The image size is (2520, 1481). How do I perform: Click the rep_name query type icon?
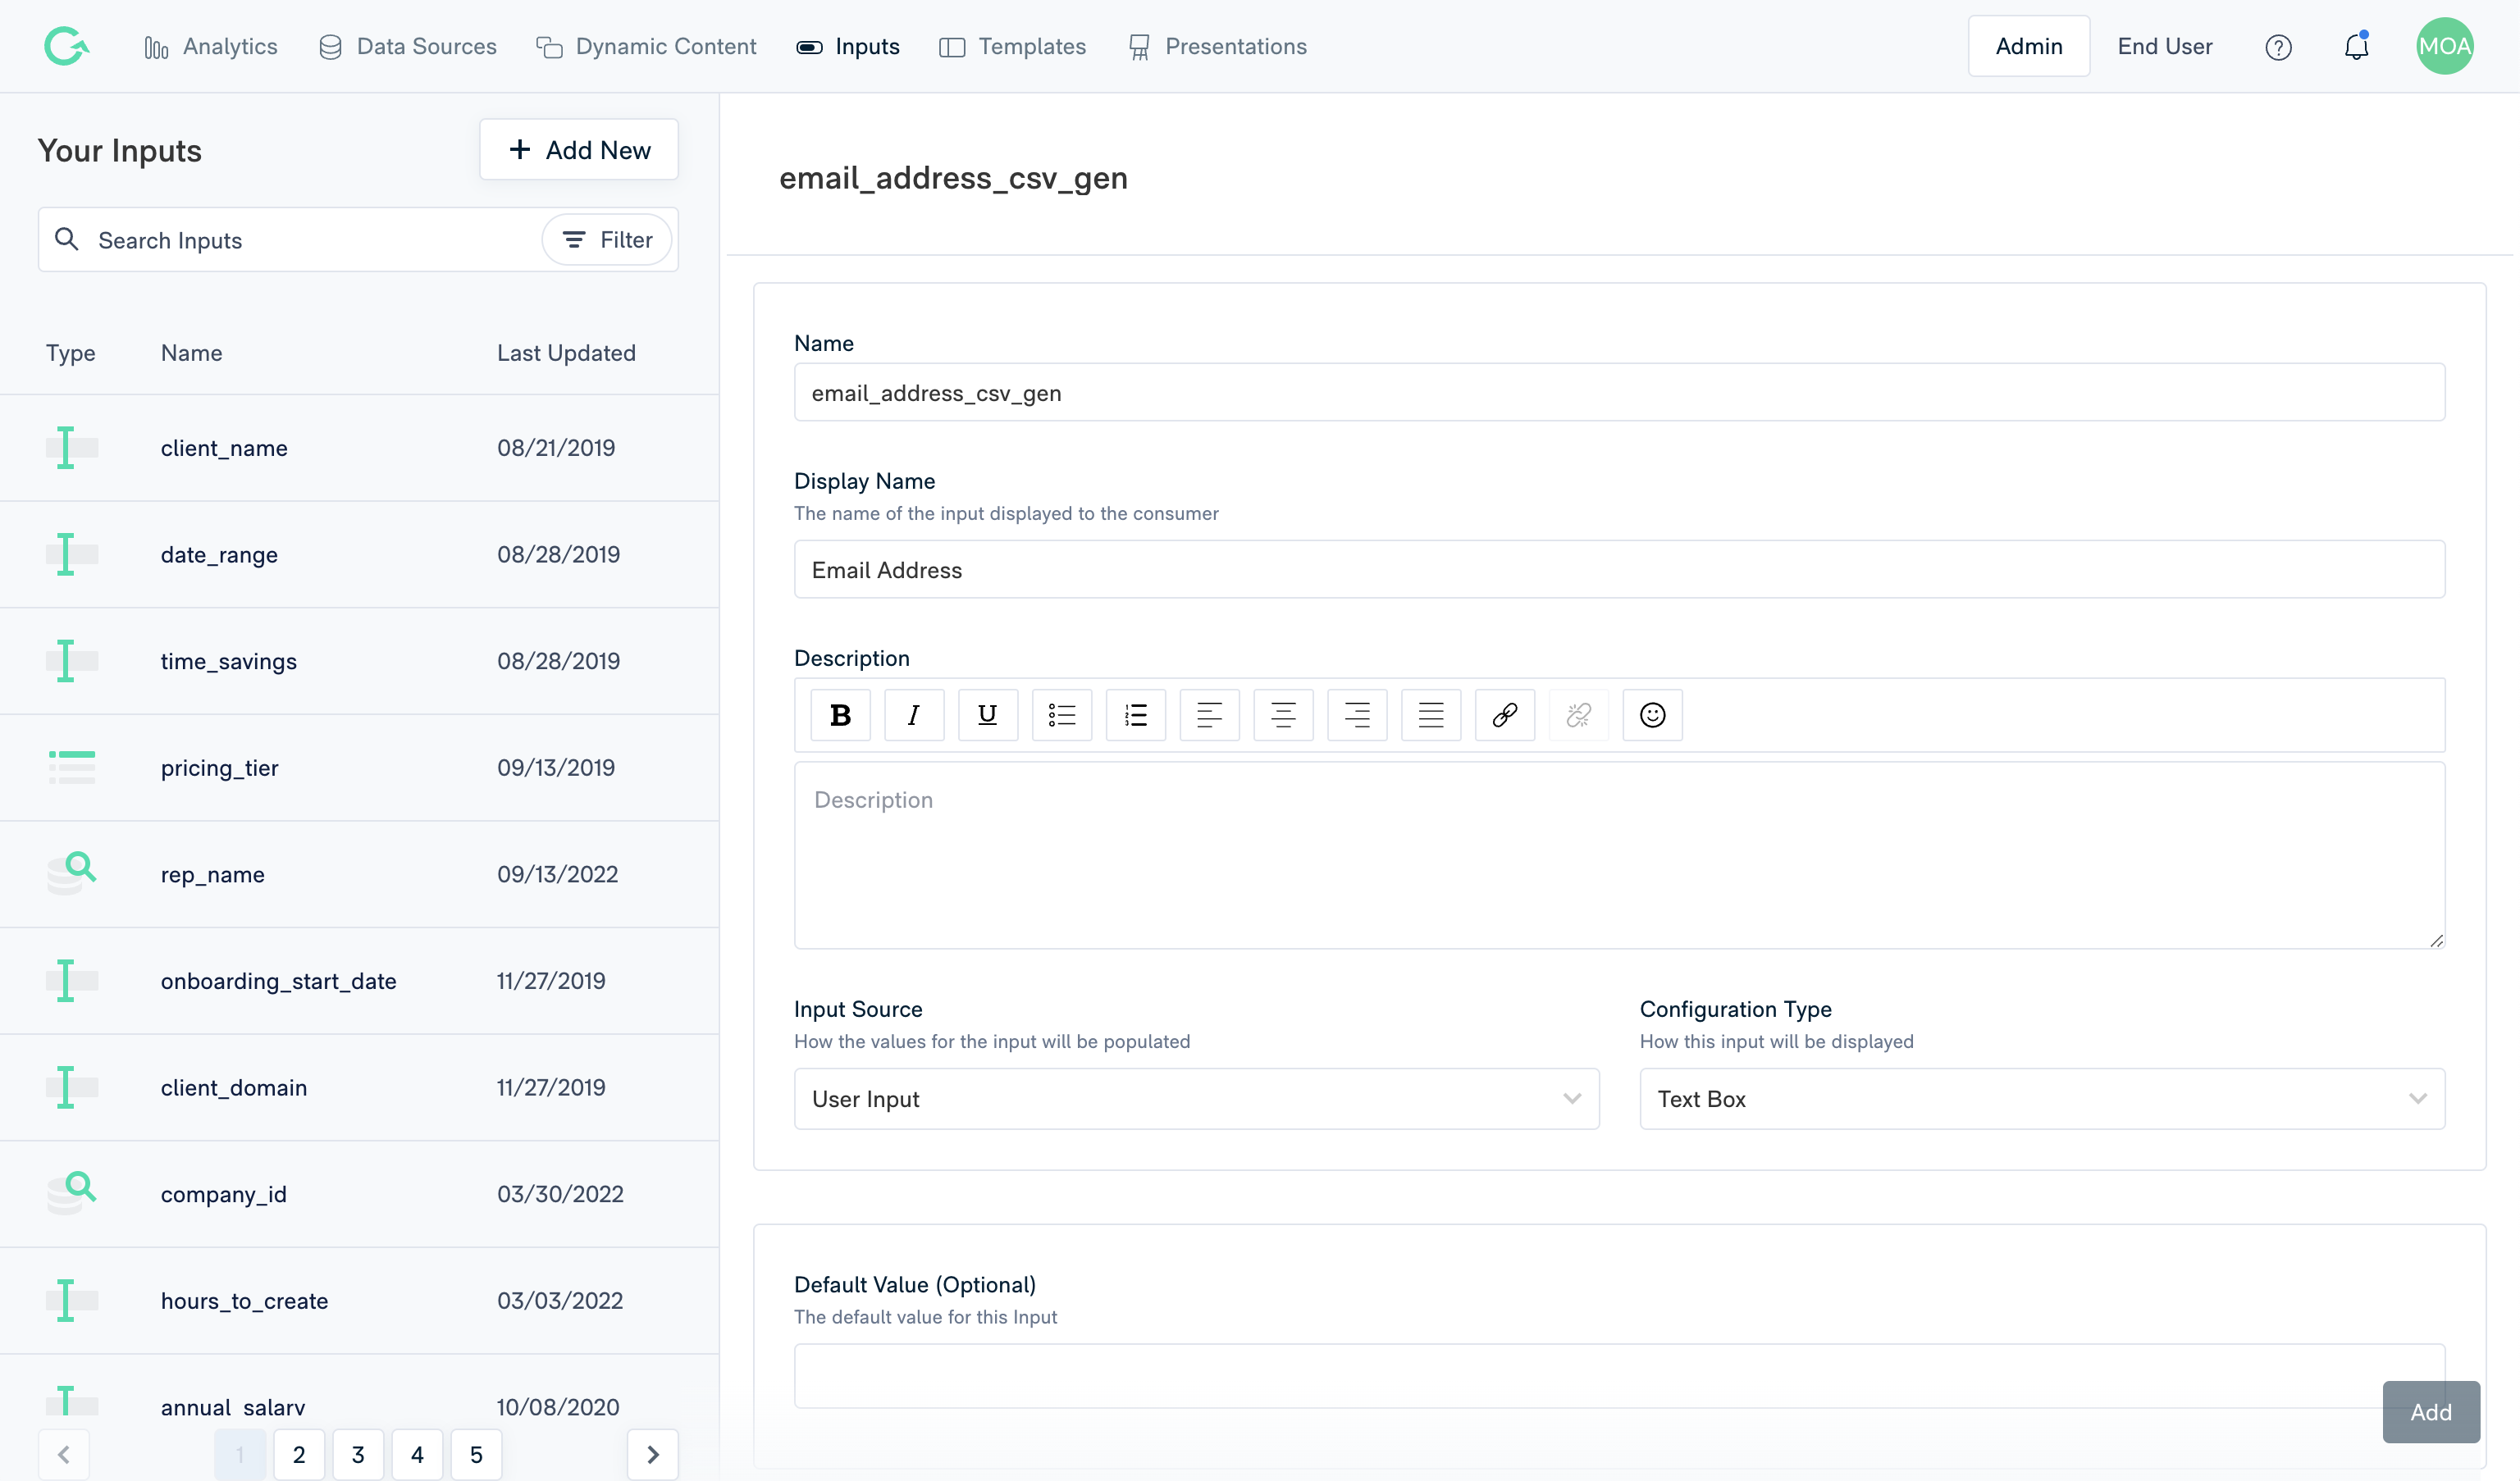(x=71, y=873)
